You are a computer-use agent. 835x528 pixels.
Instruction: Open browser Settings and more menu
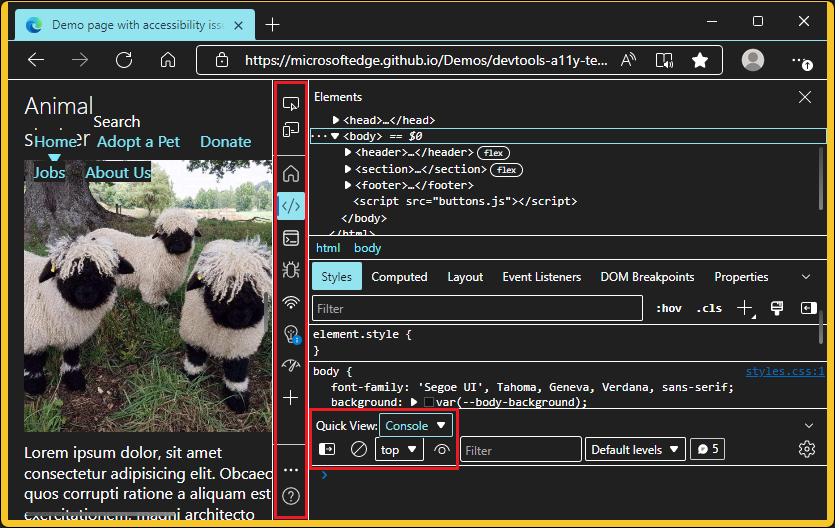(801, 61)
